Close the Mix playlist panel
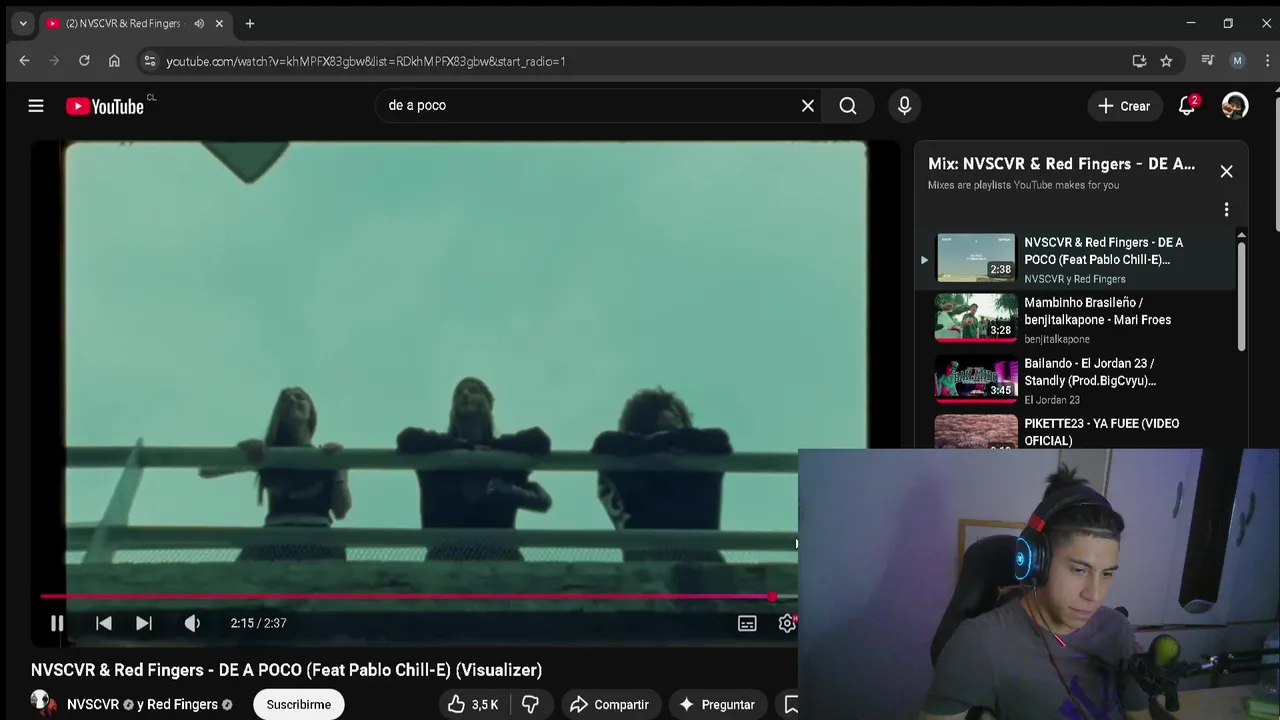The height and width of the screenshot is (720, 1280). [x=1226, y=172]
